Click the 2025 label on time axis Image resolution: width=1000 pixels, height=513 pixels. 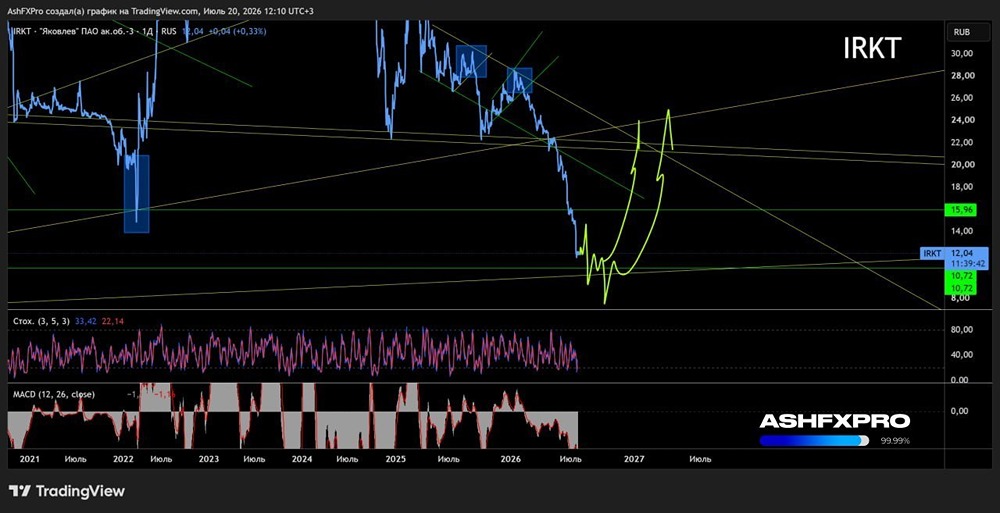[396, 459]
